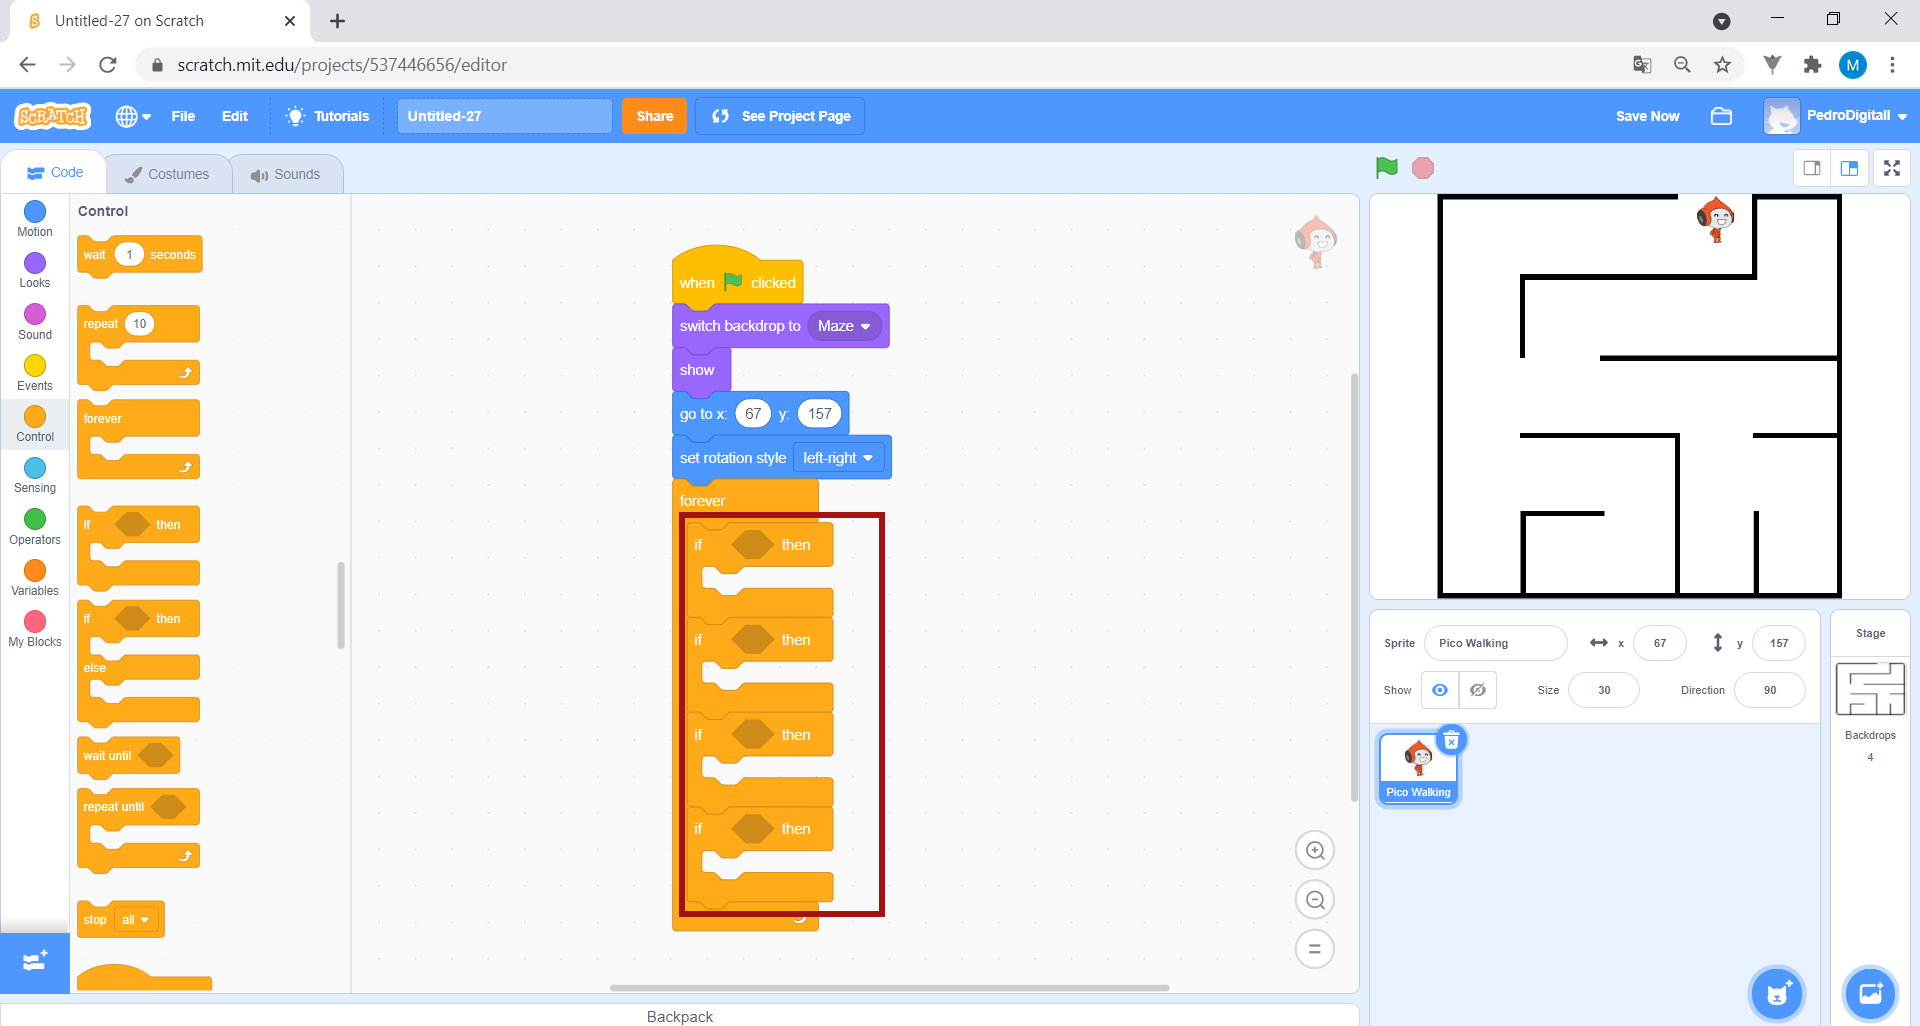Click the project title field Untitled-27
The image size is (1920, 1026).
[504, 116]
